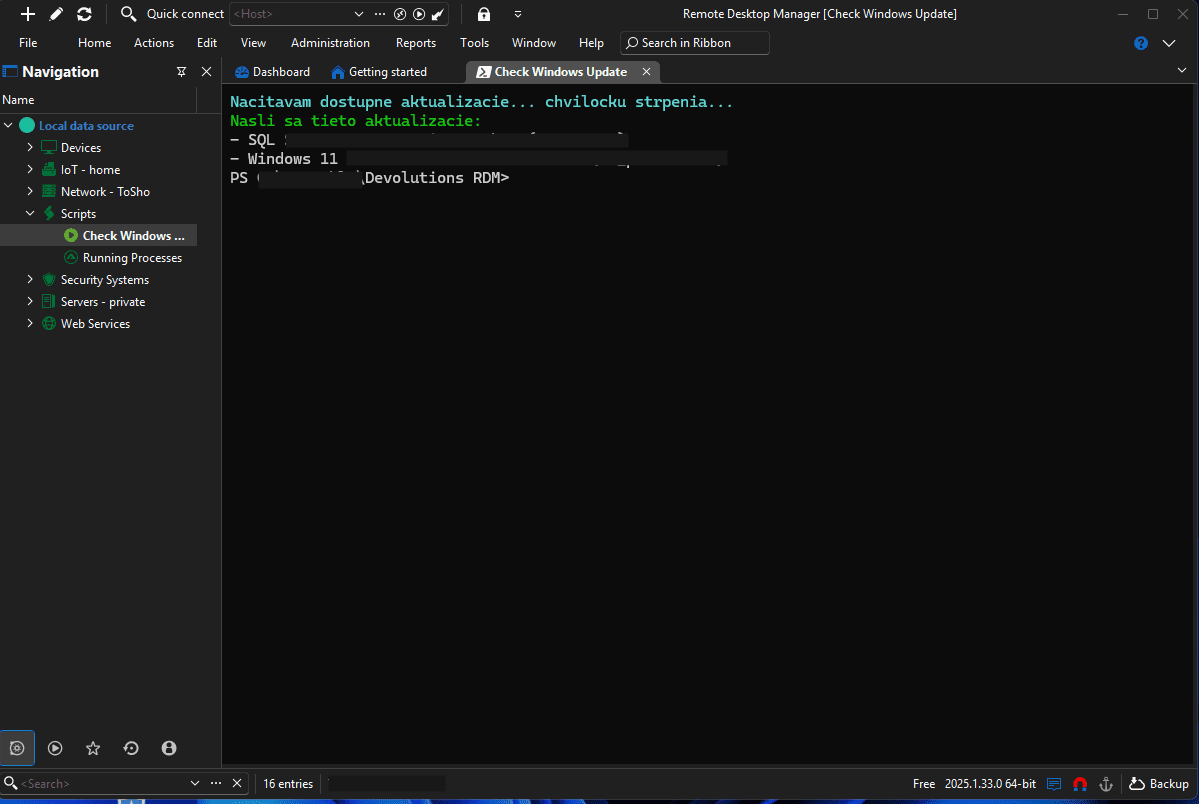
Task: Select the Running Processes script entry
Action: click(x=132, y=258)
